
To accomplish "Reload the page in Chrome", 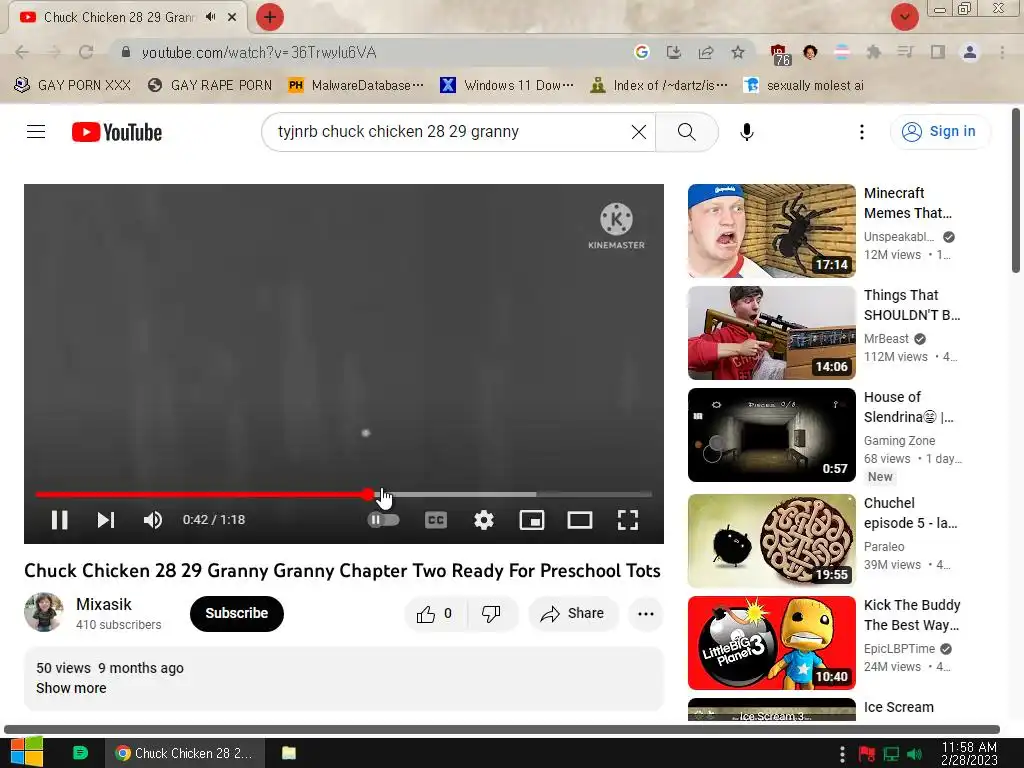I will pyautogui.click(x=86, y=52).
